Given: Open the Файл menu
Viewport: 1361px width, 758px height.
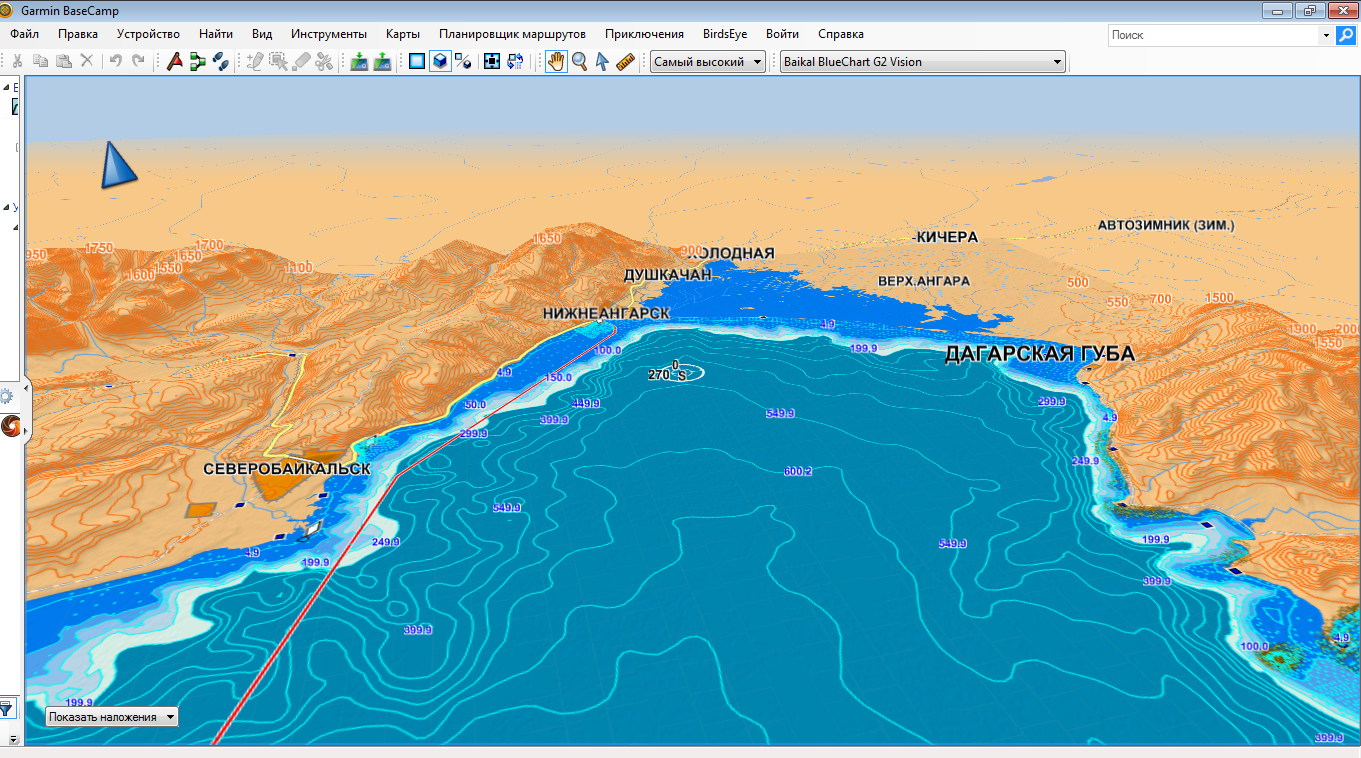Looking at the screenshot, I should pyautogui.click(x=25, y=34).
